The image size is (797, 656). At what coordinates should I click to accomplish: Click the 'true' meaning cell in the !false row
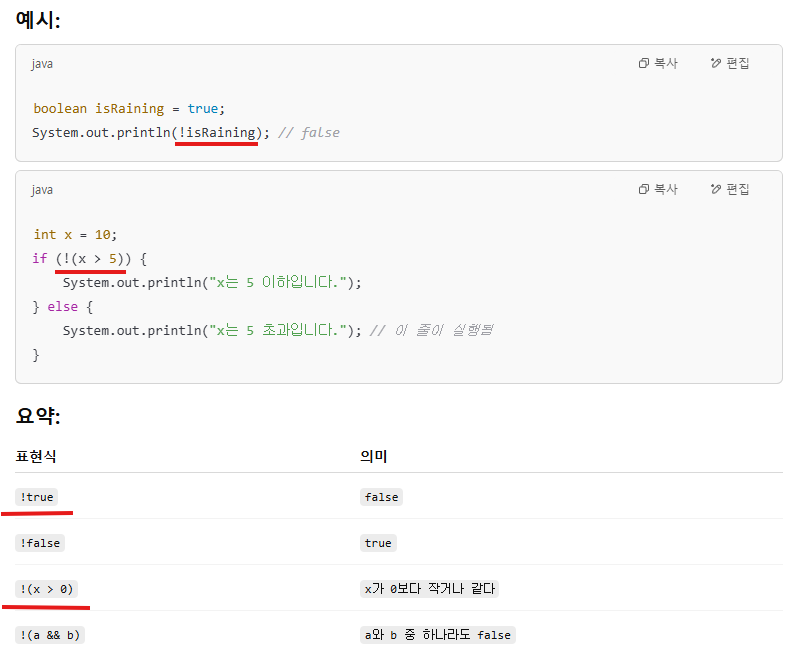(378, 543)
